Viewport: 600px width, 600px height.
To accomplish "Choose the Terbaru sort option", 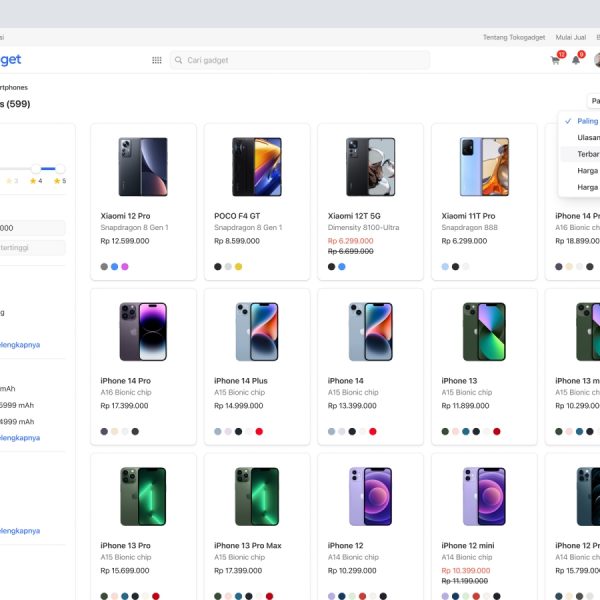I will click(580, 154).
